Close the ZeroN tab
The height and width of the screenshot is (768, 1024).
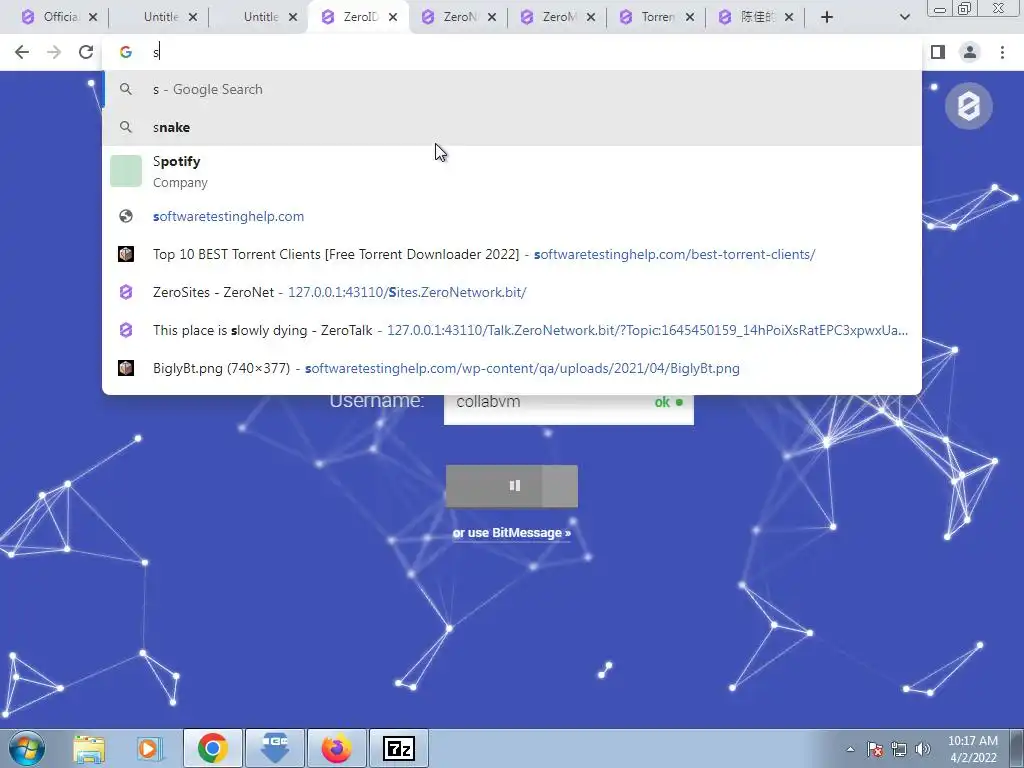coord(492,18)
